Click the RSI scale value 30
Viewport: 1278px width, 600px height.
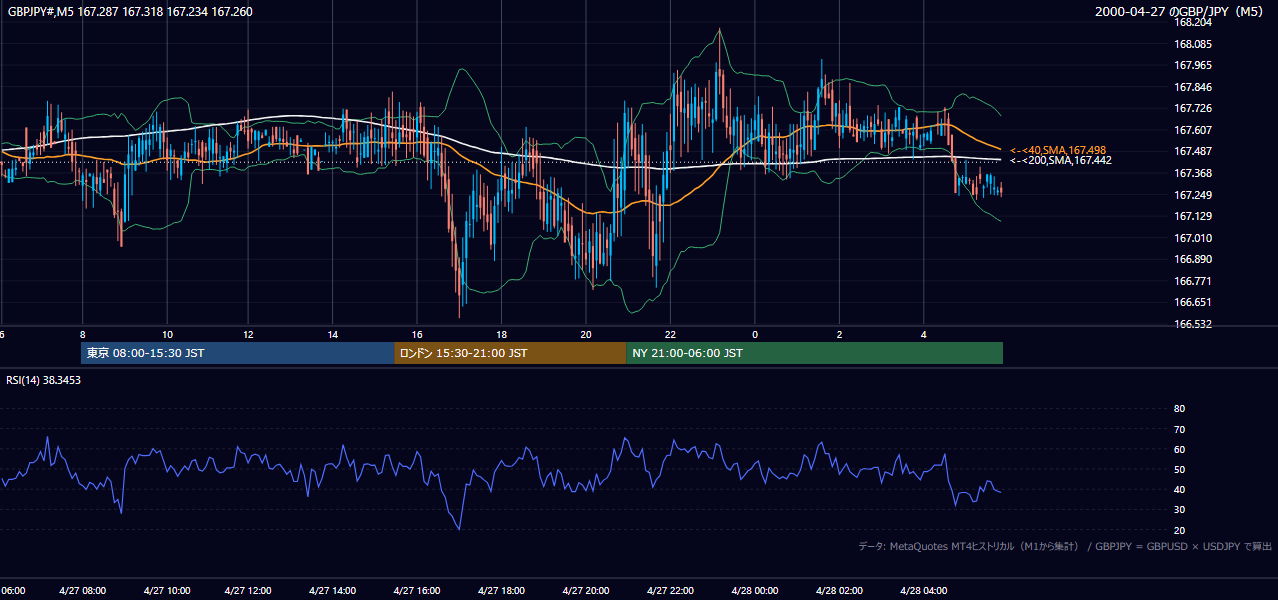pyautogui.click(x=1179, y=510)
